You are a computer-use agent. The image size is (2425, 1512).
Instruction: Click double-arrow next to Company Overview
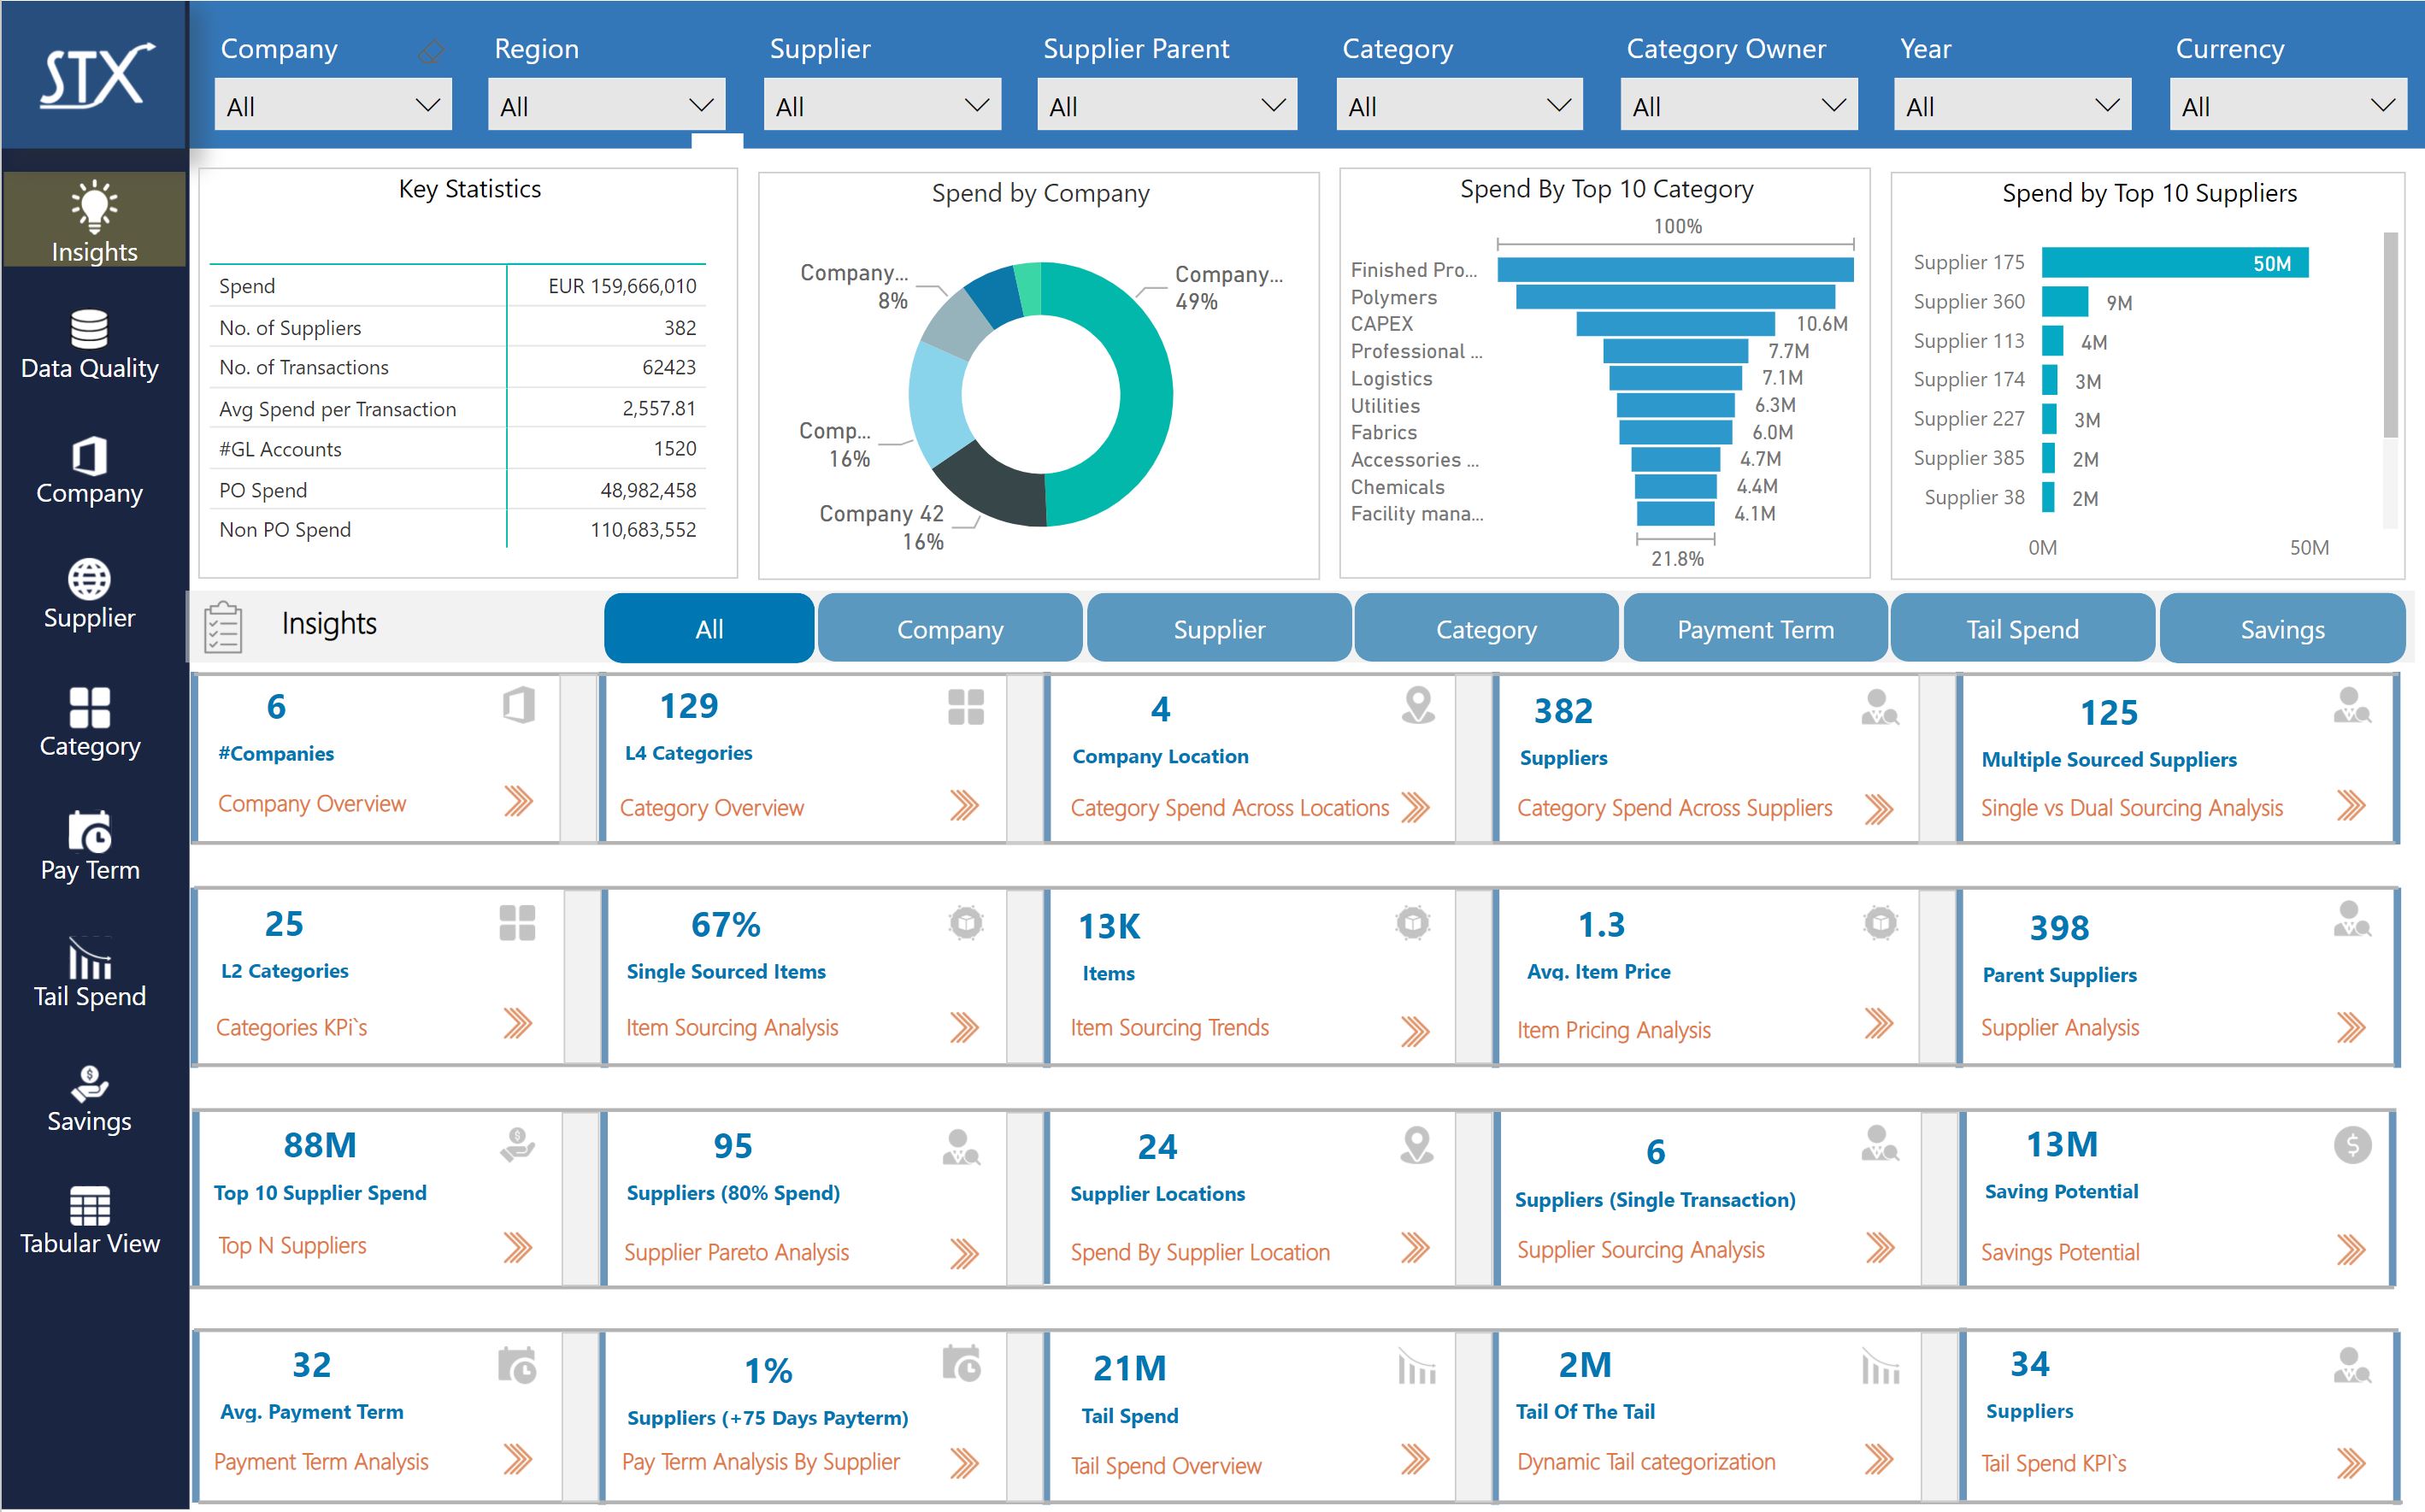[x=518, y=802]
